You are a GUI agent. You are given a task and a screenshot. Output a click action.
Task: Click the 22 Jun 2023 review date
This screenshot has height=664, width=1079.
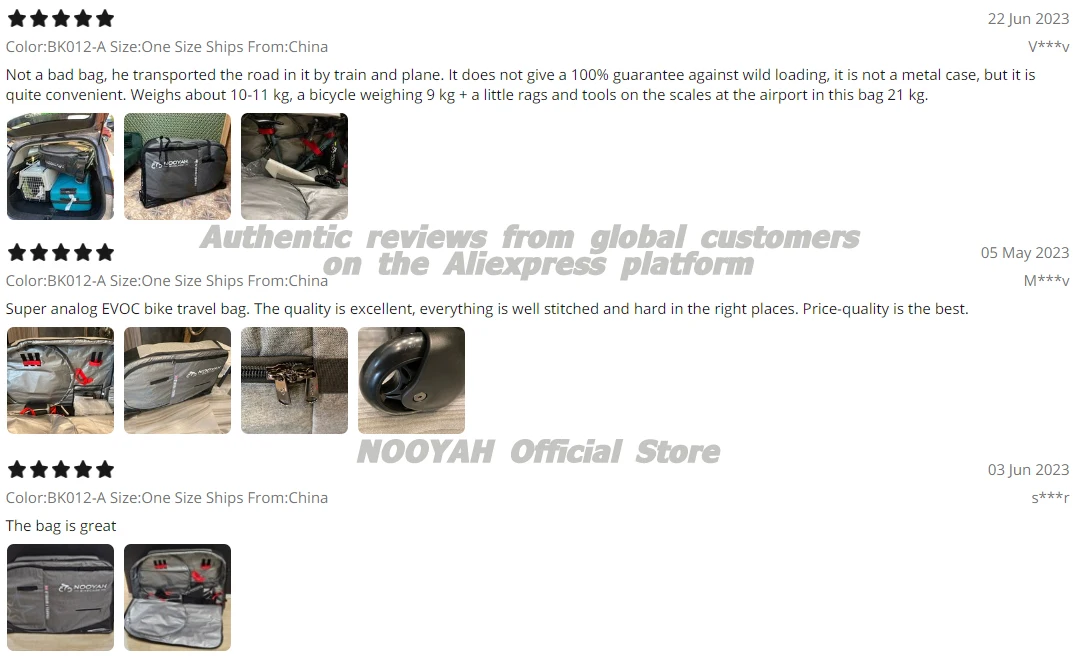(1028, 19)
